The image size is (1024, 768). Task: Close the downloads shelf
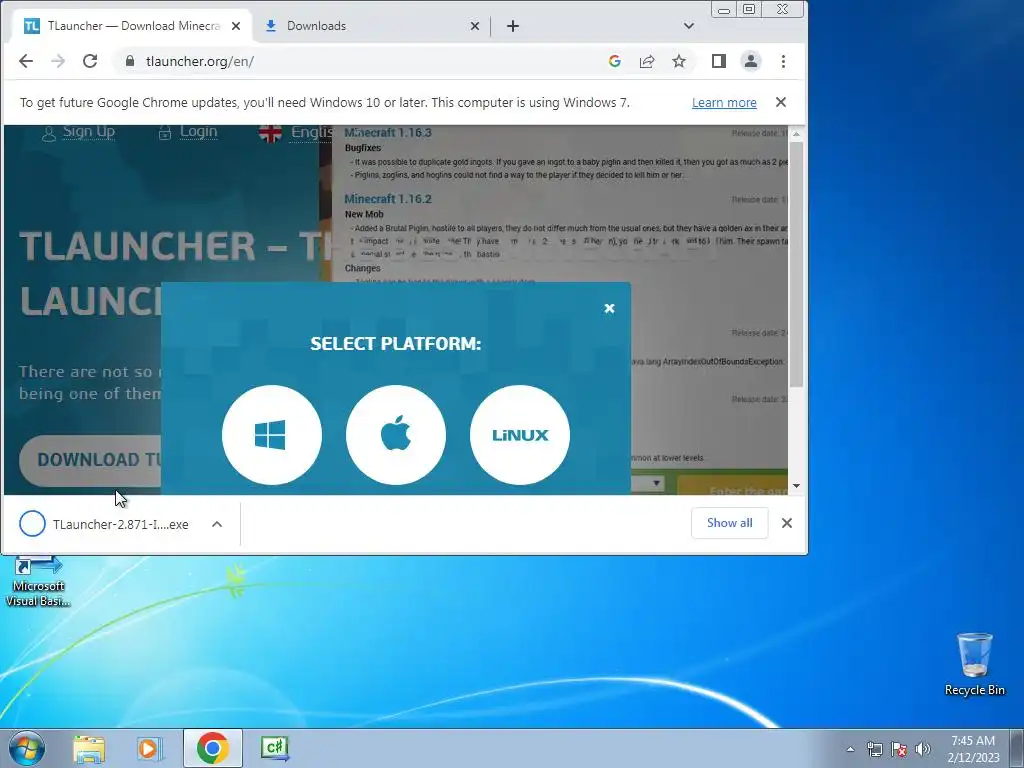[x=787, y=523]
